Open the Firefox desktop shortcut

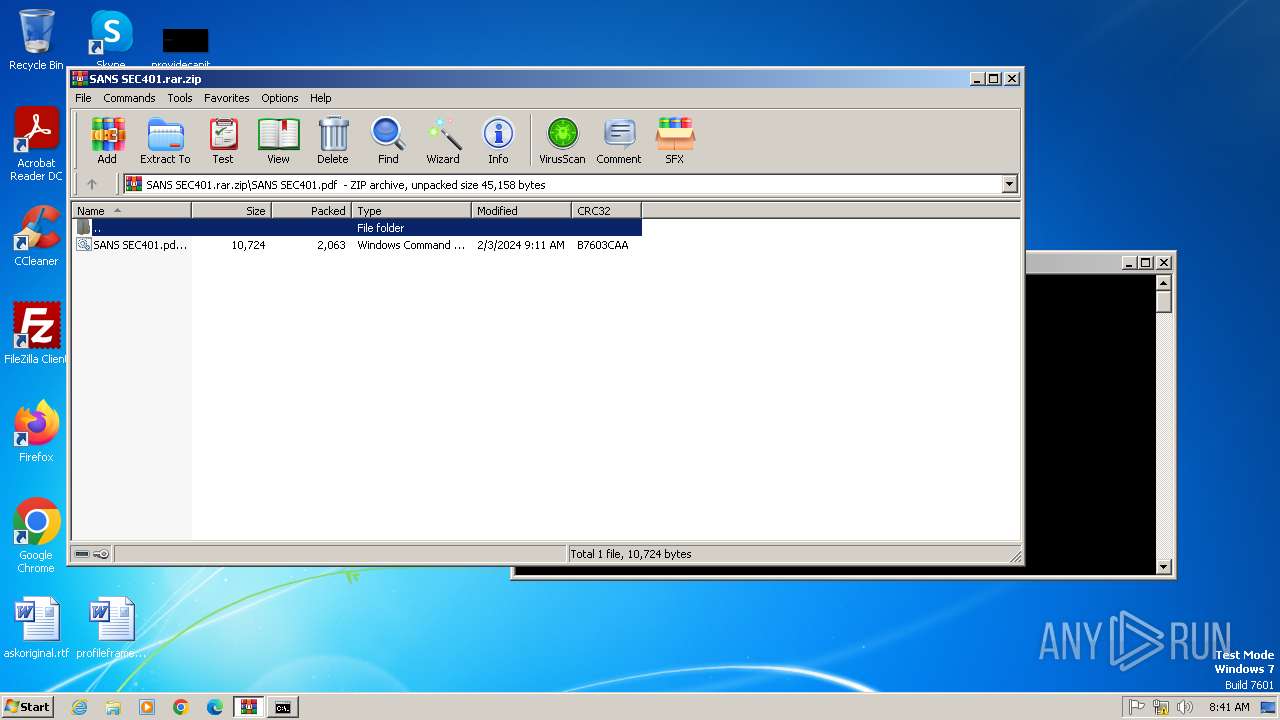(x=36, y=432)
